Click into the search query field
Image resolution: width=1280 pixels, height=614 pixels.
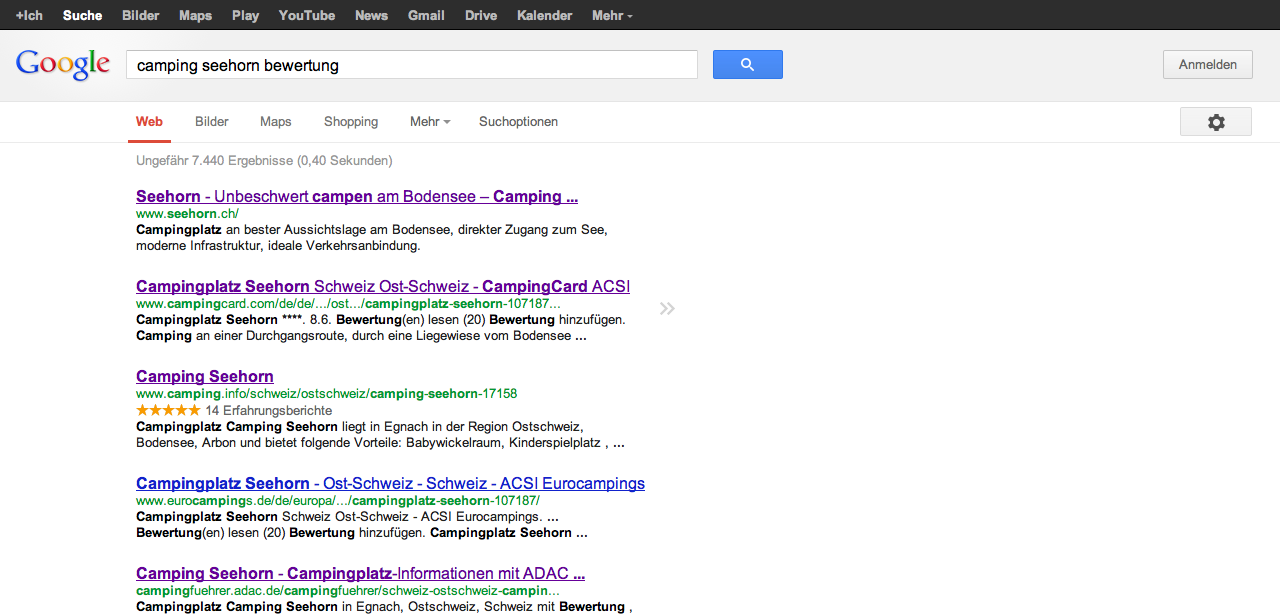click(411, 65)
